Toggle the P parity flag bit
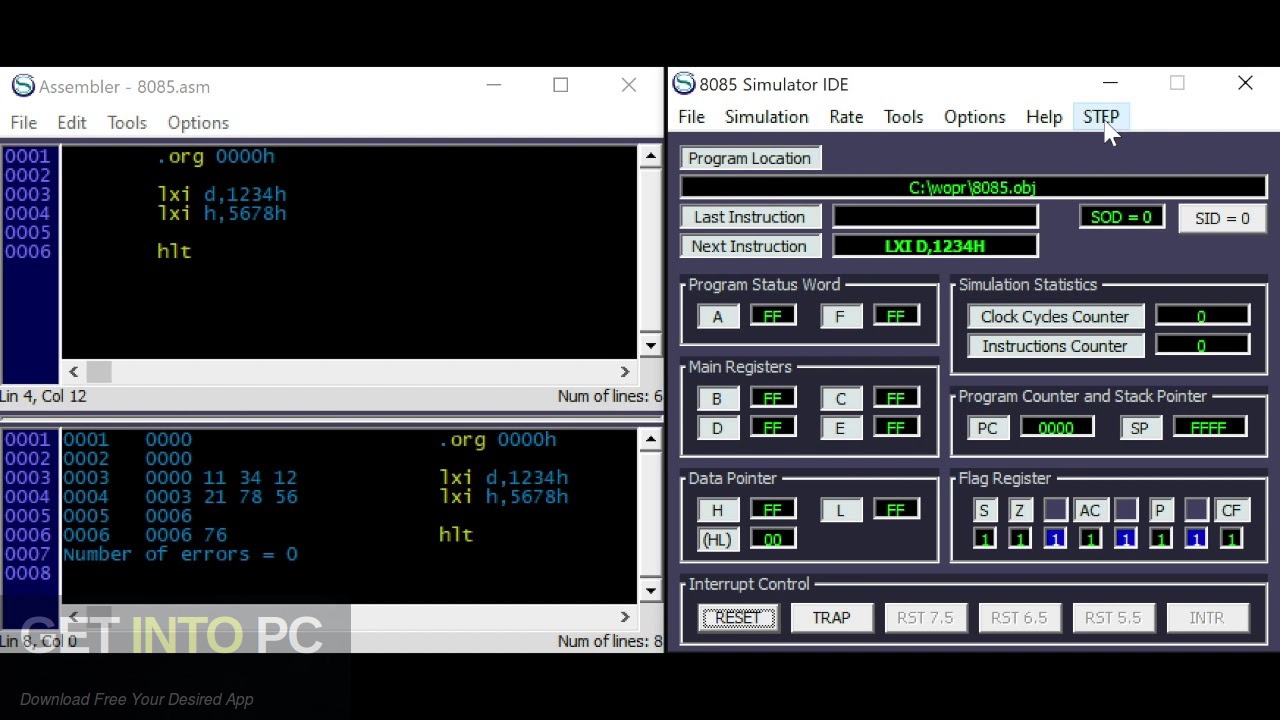Viewport: 1280px width, 720px height. pyautogui.click(x=1160, y=539)
